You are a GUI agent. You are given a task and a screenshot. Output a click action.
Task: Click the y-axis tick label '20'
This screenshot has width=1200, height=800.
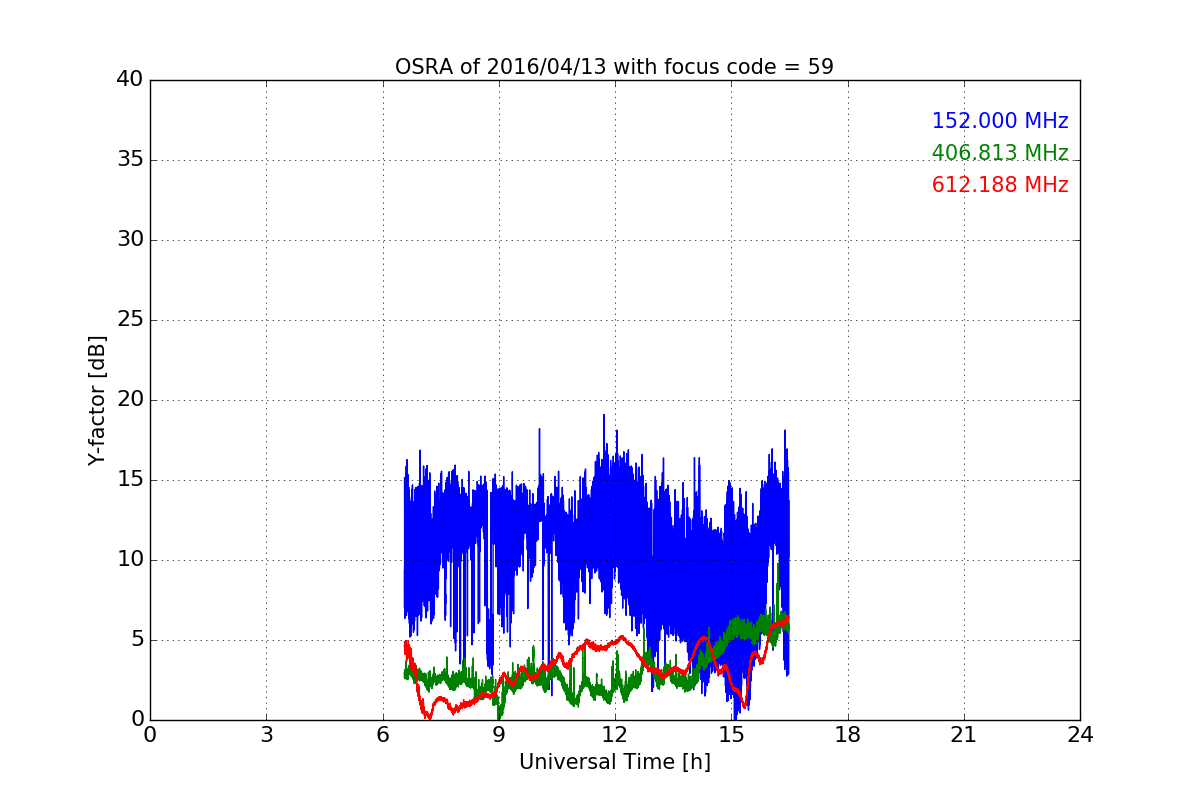pos(130,400)
